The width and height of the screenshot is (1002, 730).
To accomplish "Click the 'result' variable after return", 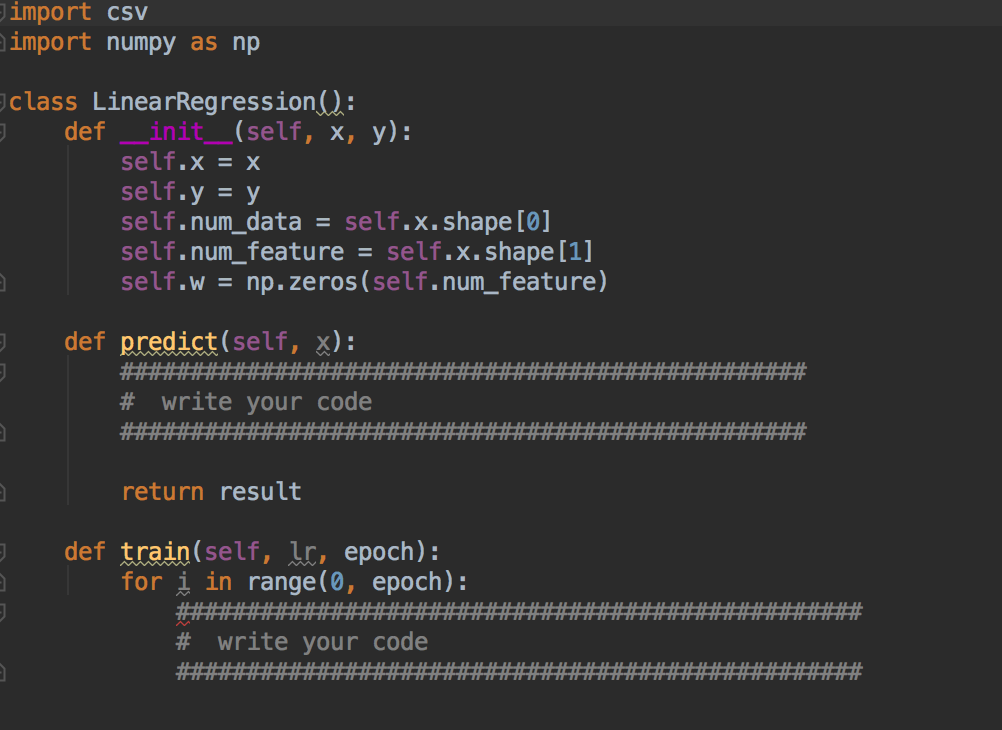I will pos(260,492).
